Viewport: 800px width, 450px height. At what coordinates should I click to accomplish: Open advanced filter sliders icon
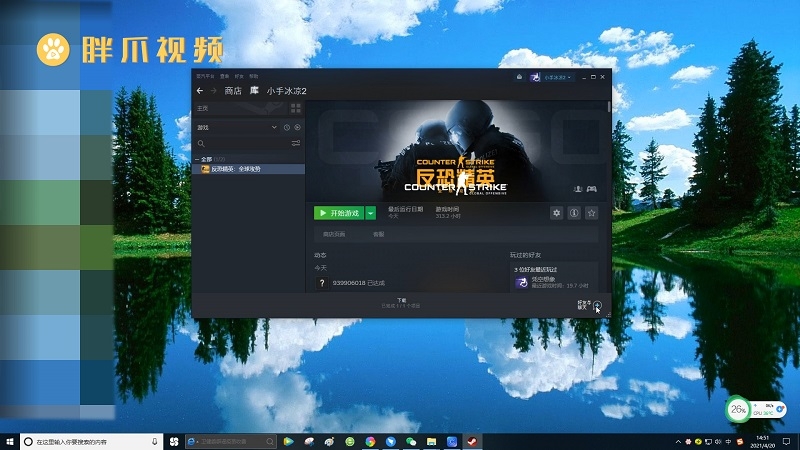[296, 143]
